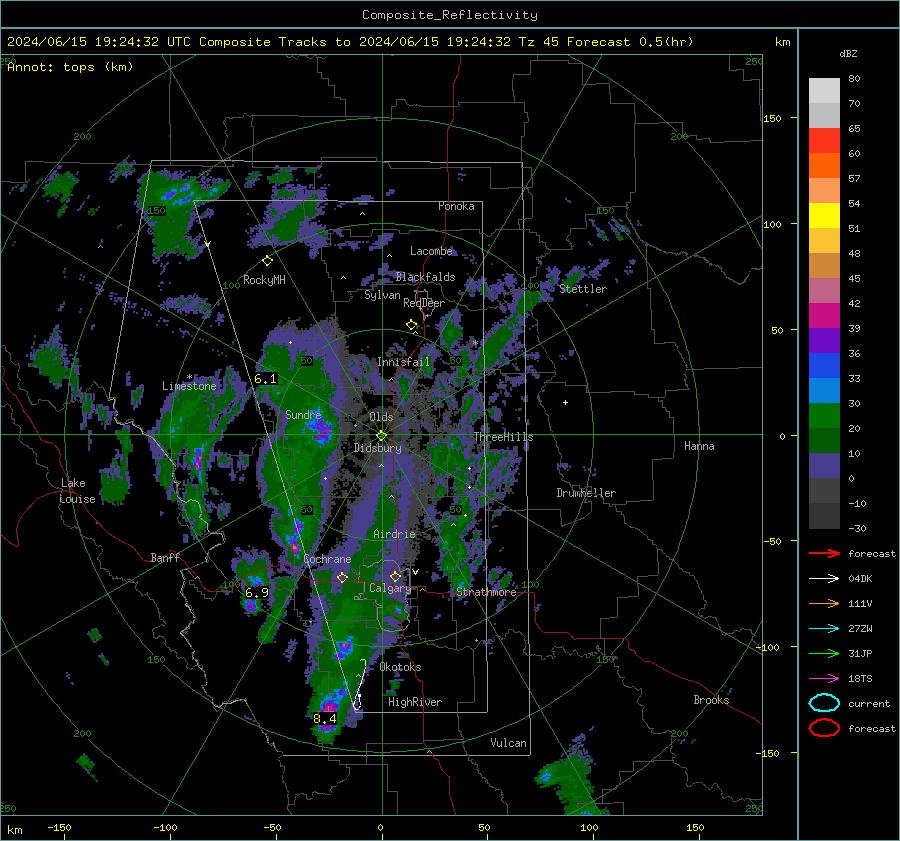The height and width of the screenshot is (841, 900).
Task: Select the cyan 27ZW track arrow
Action: (824, 629)
